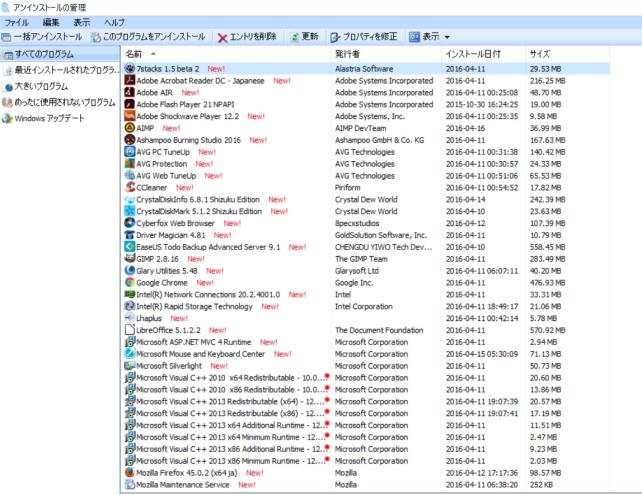This screenshot has width=642, height=495.
Task: Sort by サイズ column header
Action: (567, 54)
